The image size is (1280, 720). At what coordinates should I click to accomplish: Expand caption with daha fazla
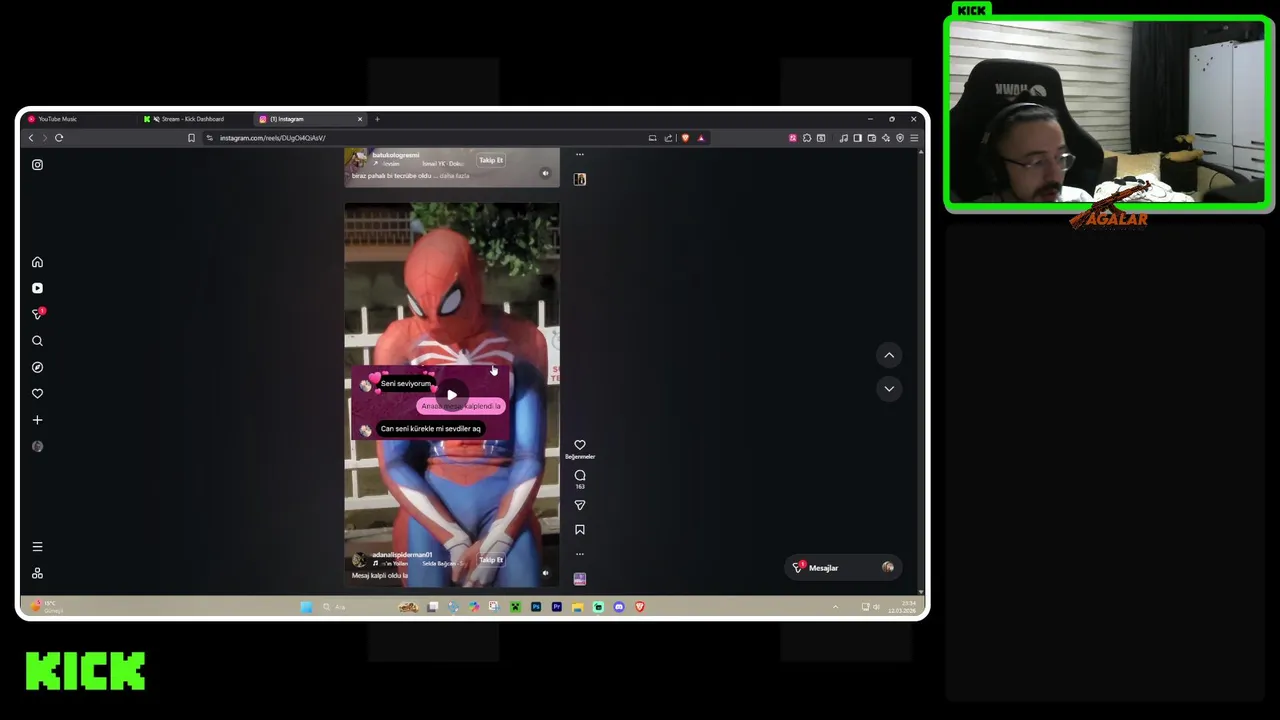click(x=454, y=176)
